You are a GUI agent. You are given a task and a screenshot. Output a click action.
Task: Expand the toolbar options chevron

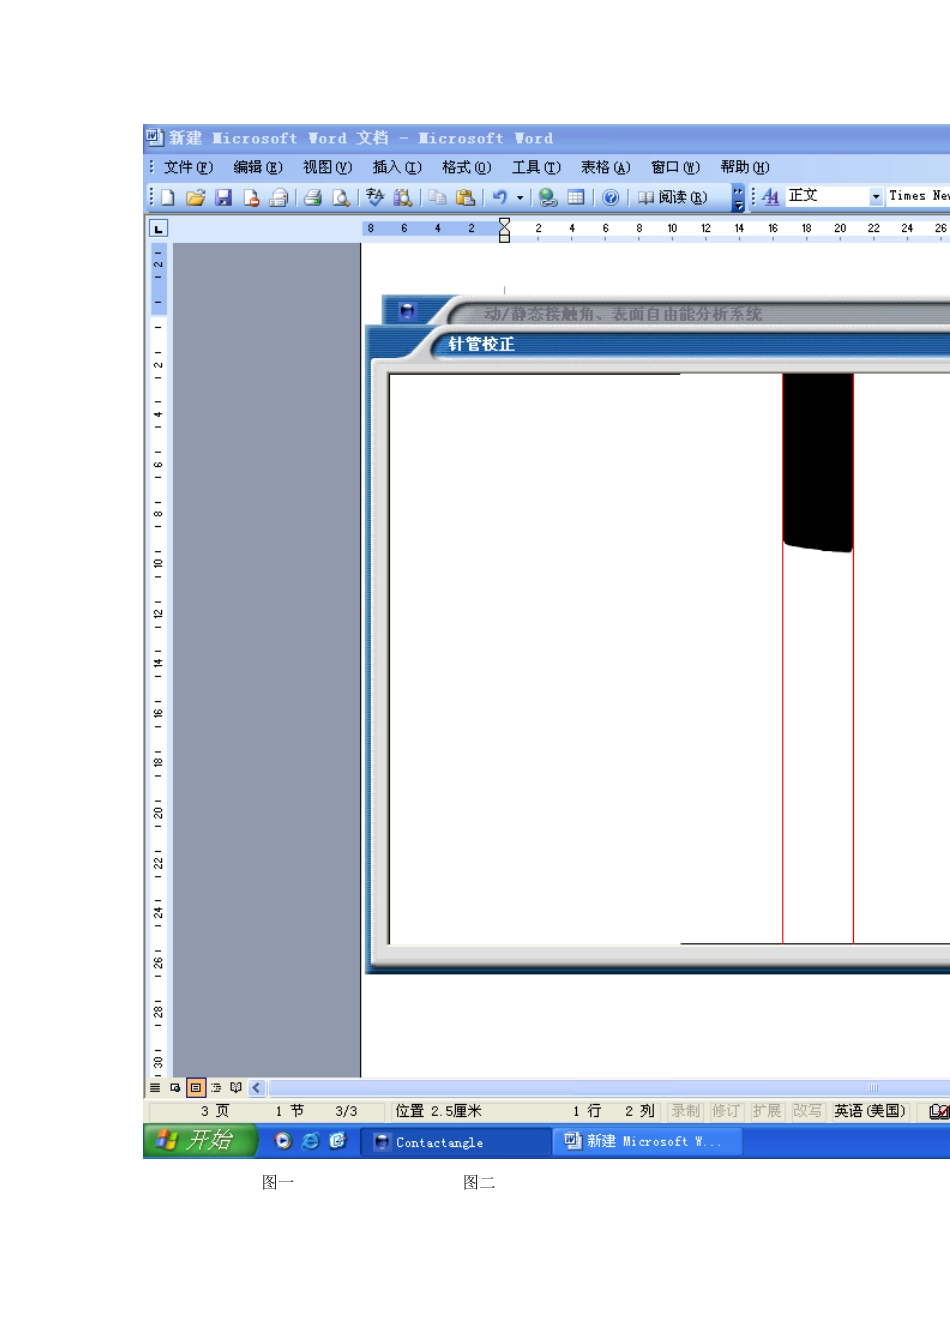point(738,198)
